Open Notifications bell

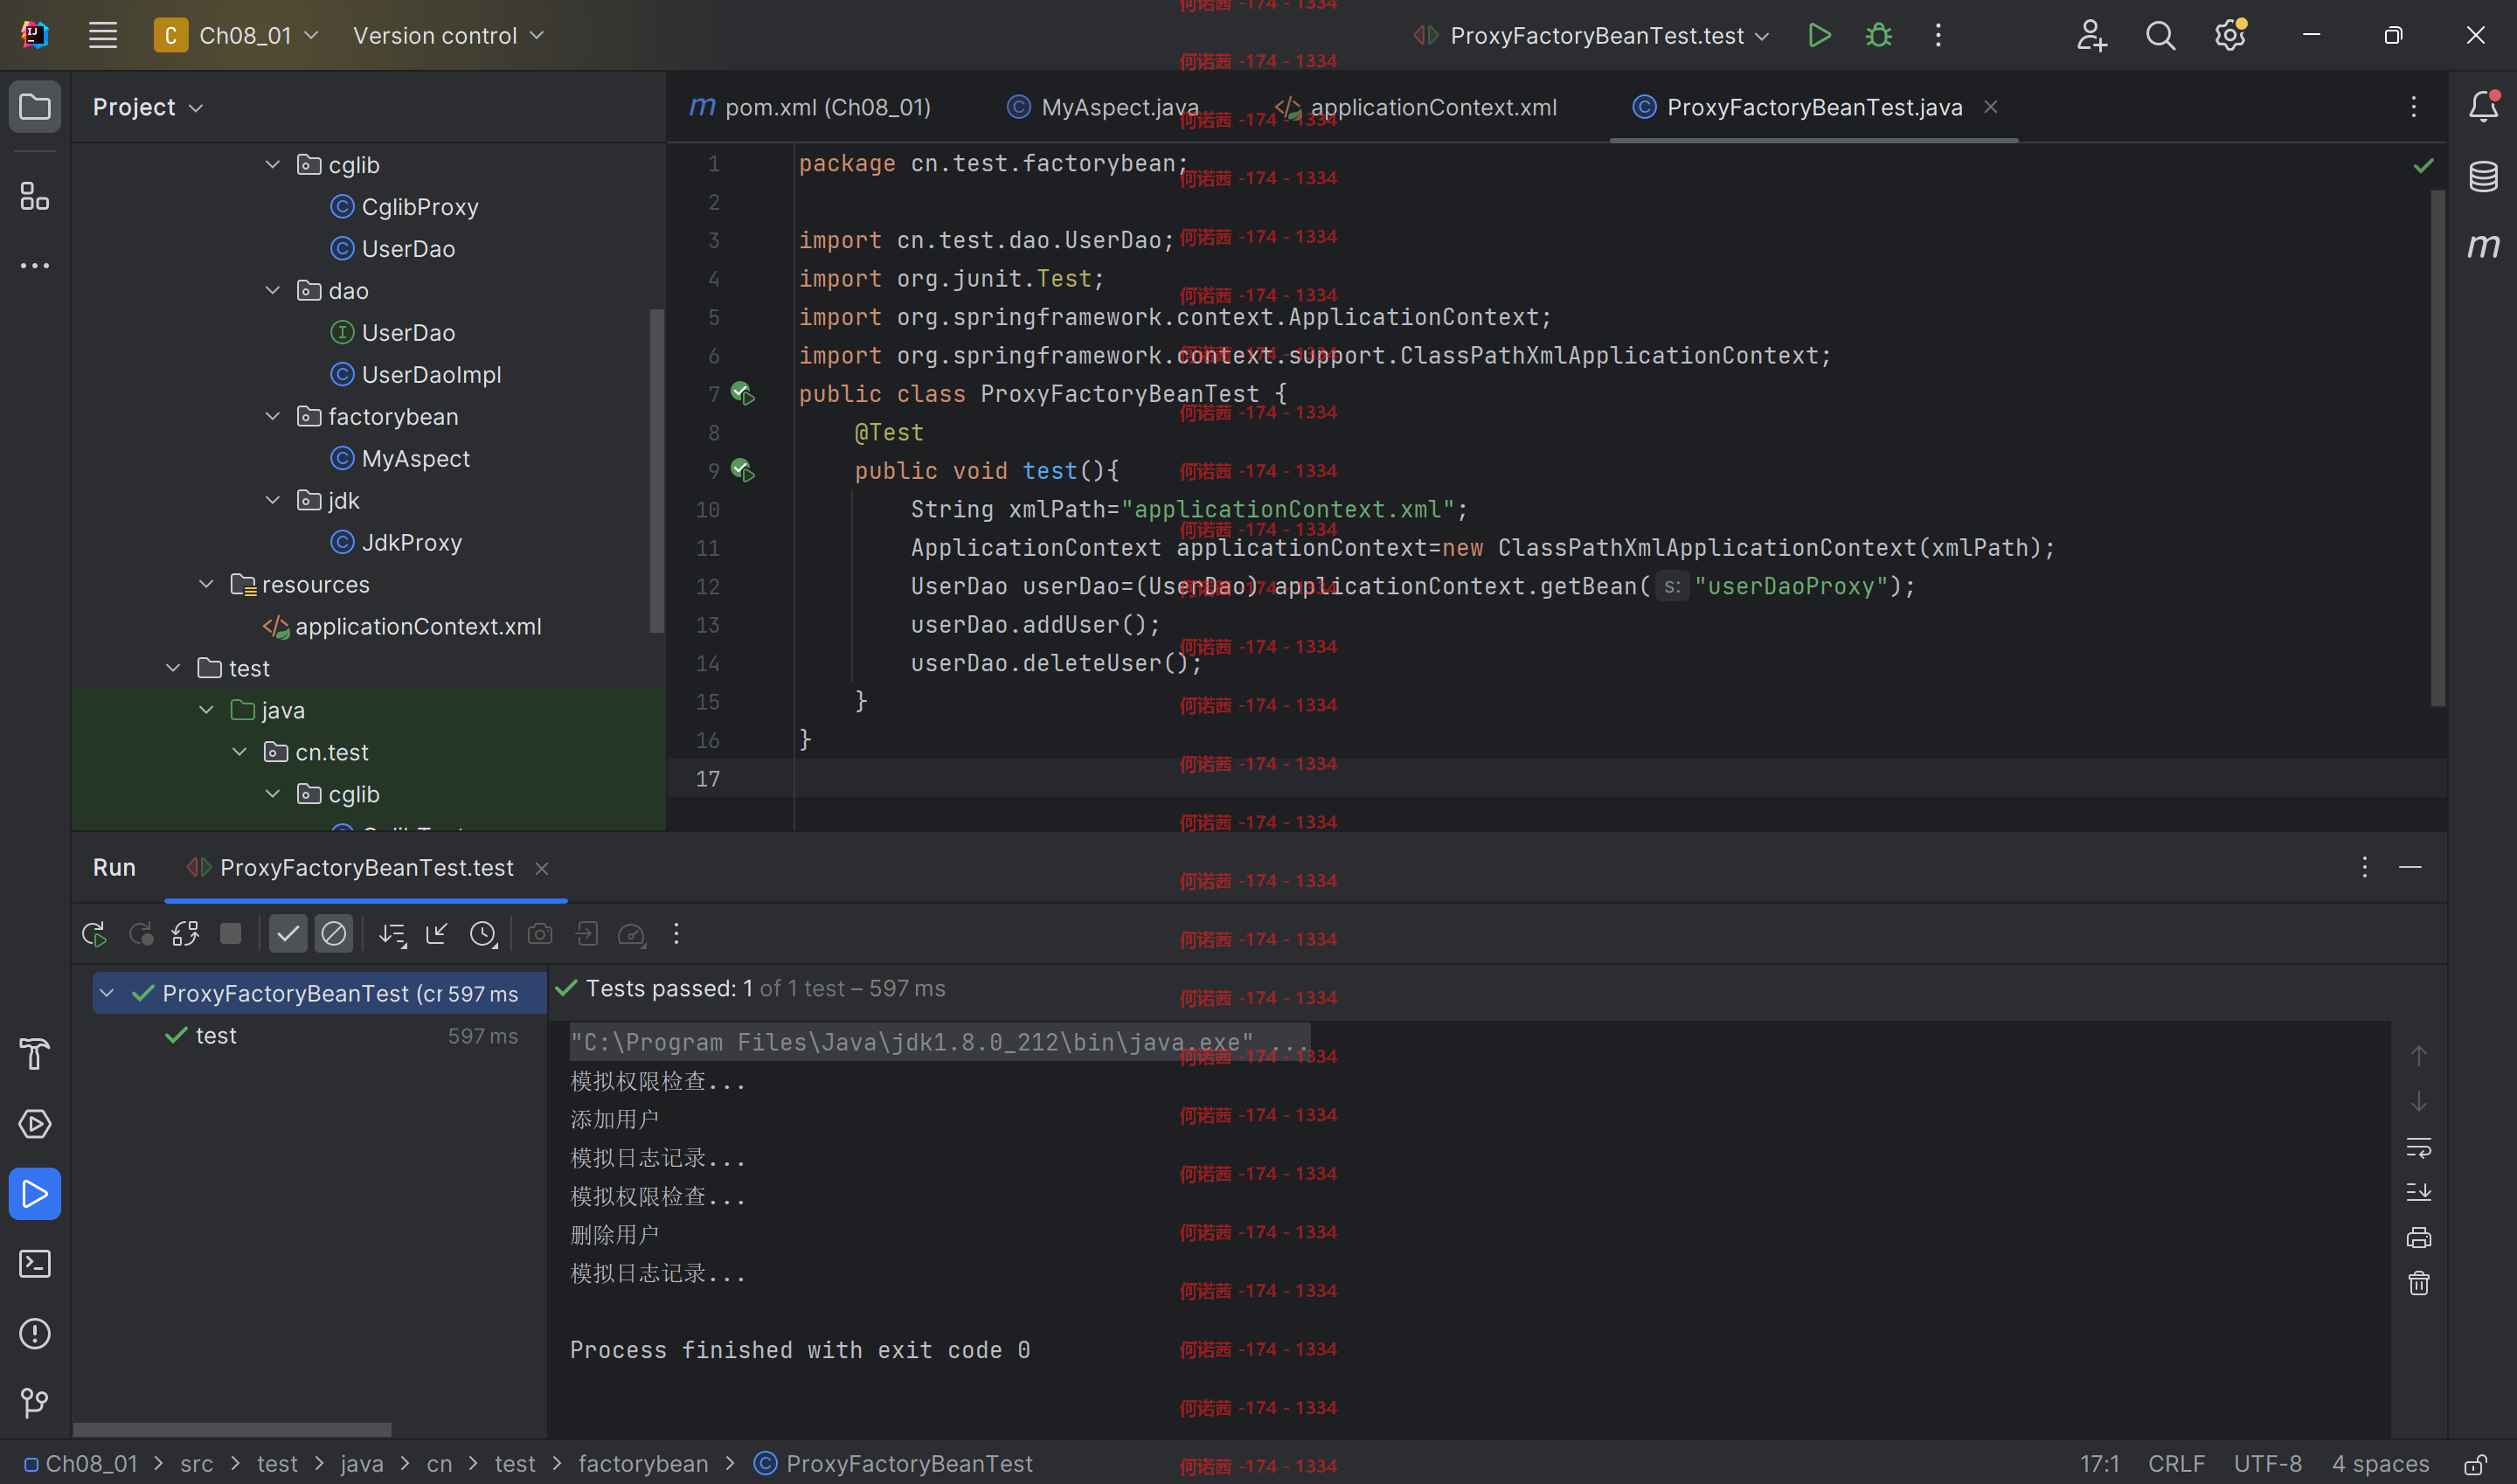pos(2483,106)
